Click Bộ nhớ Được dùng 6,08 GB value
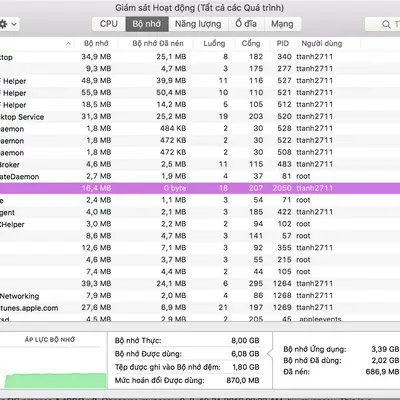 245,354
